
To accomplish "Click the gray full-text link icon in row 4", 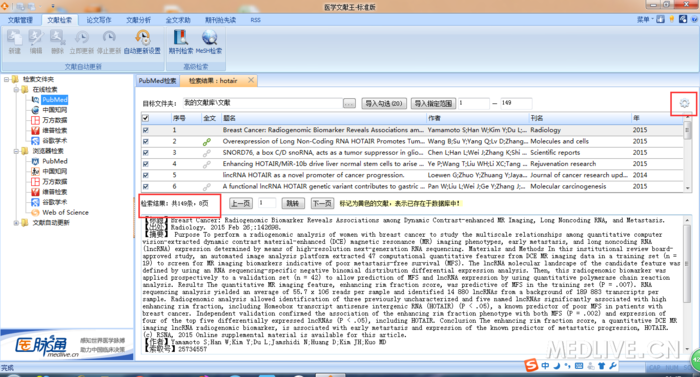I will (x=207, y=164).
